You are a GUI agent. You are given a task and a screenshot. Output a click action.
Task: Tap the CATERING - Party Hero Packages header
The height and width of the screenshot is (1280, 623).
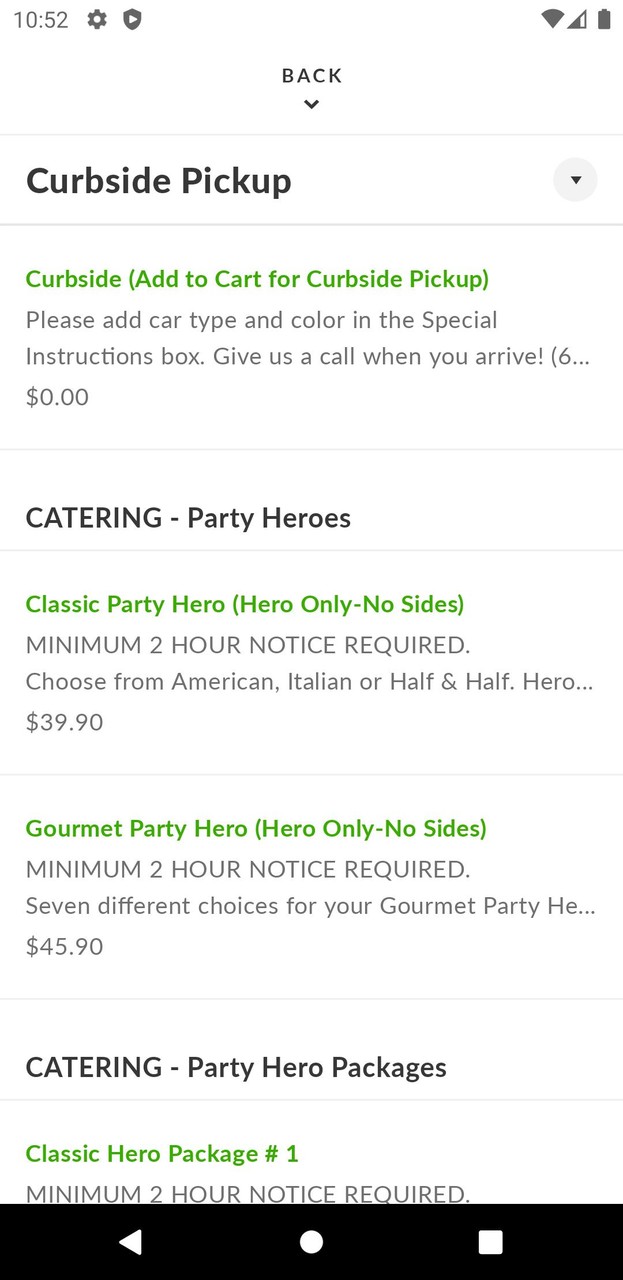[236, 1067]
